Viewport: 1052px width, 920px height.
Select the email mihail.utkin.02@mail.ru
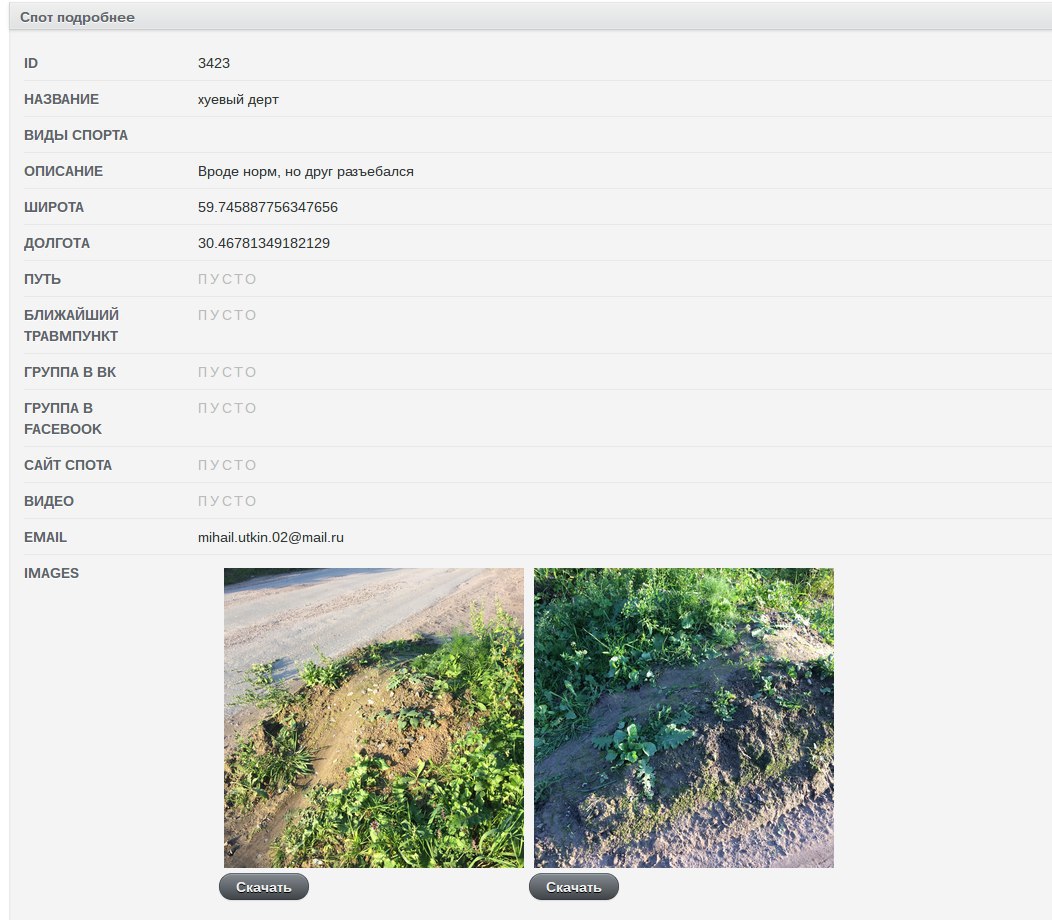pyautogui.click(x=270, y=537)
